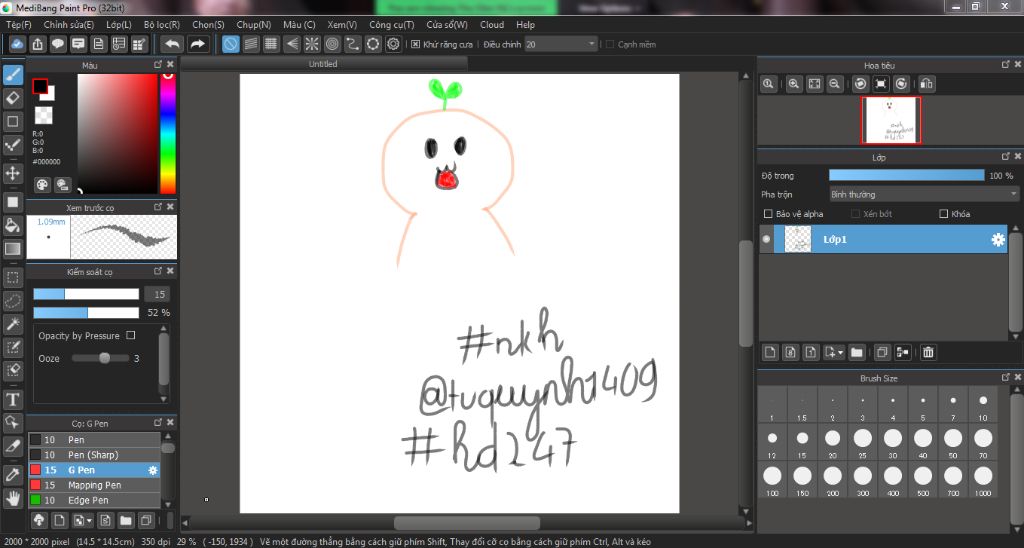Select the Gradient tool
Screen dimensions: 1024x548
pyautogui.click(x=12, y=249)
